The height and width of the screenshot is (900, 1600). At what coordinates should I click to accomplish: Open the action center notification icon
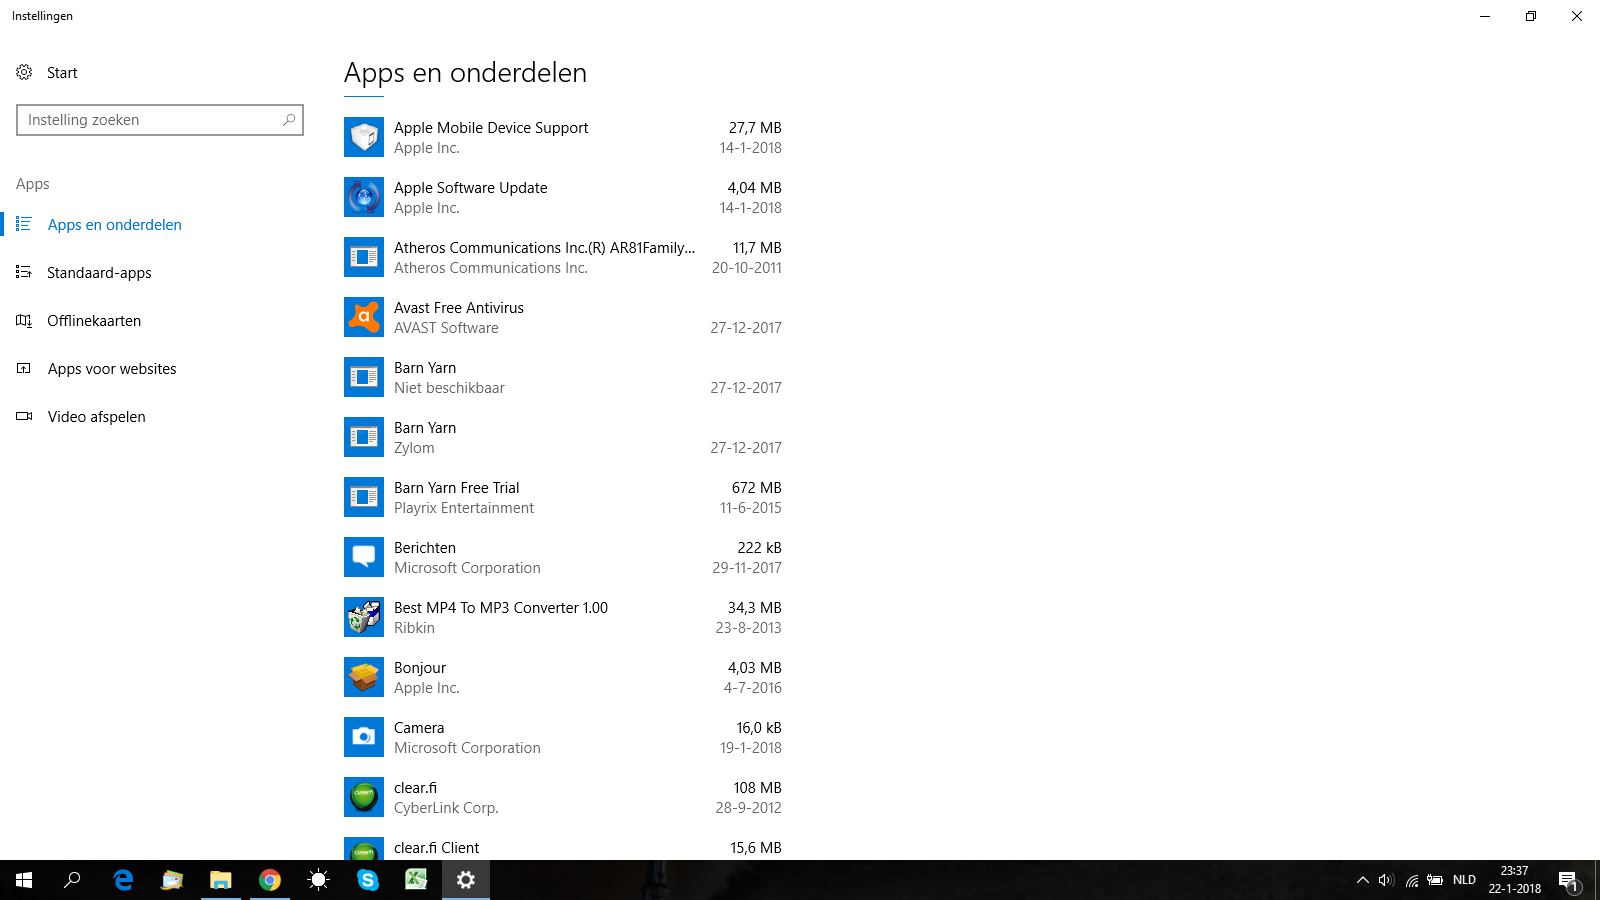[x=1568, y=881]
